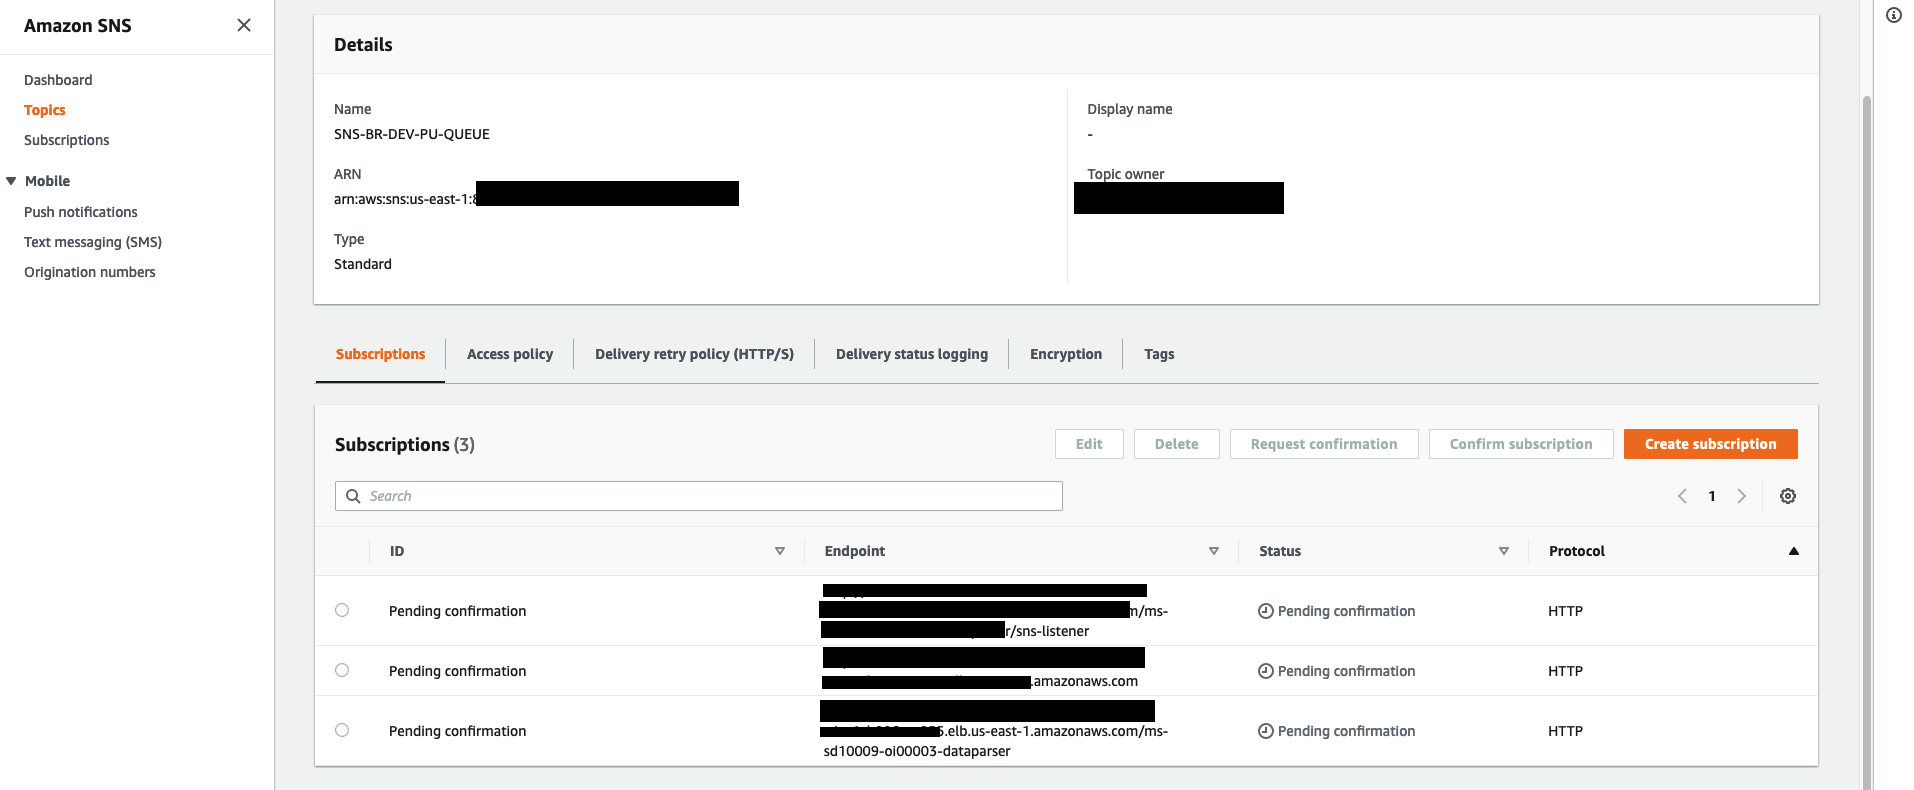Viewport: 1914px width, 790px height.
Task: Click HTTP protocol in dataparser row
Action: pos(1565,731)
